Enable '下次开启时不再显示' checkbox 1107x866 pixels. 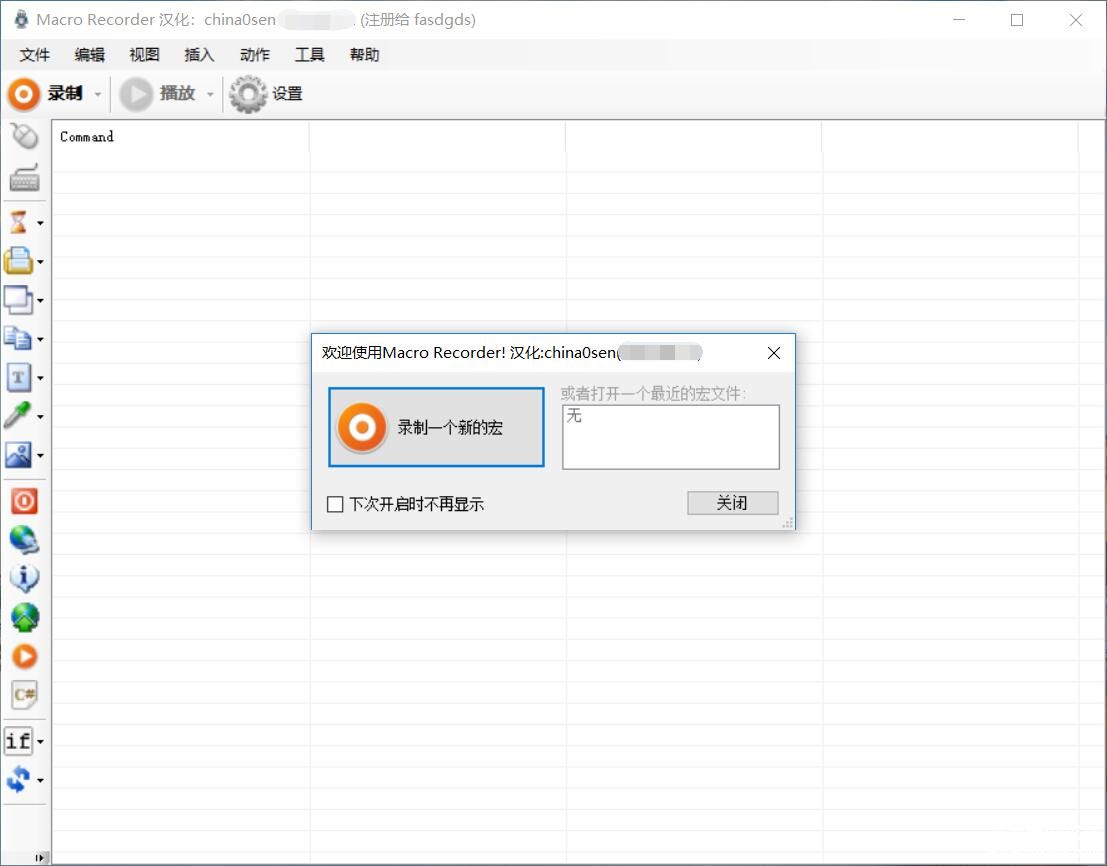click(x=336, y=504)
